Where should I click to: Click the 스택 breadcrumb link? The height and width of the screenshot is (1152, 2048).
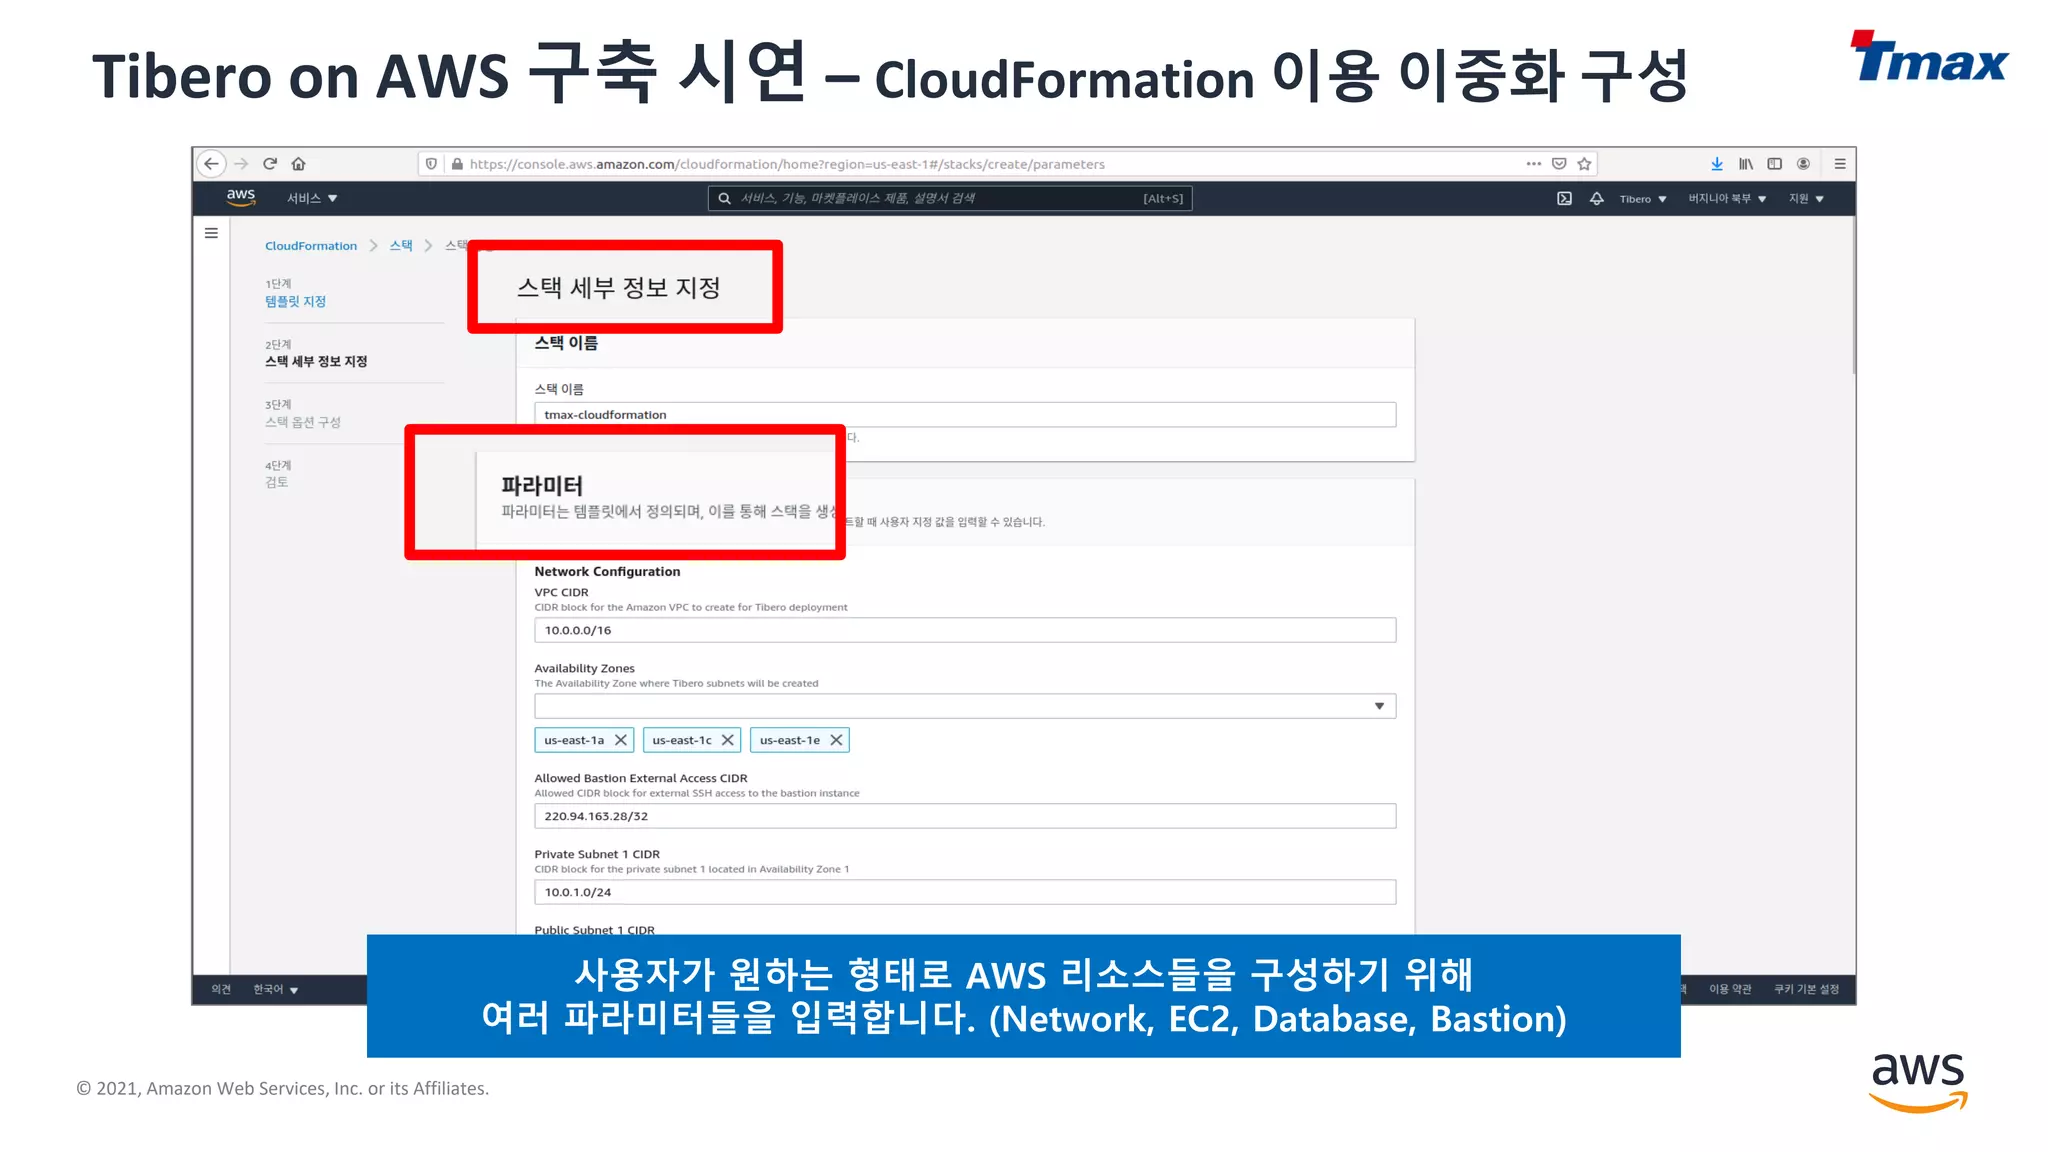(x=401, y=246)
